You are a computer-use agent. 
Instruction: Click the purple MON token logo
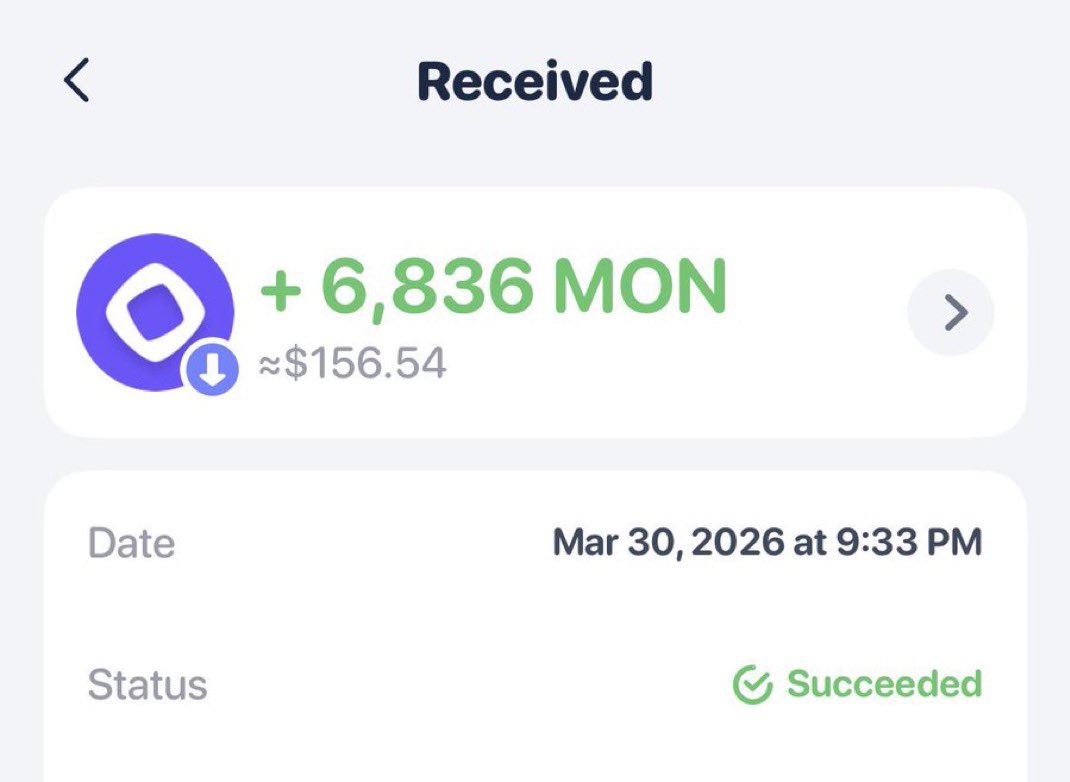(x=150, y=300)
